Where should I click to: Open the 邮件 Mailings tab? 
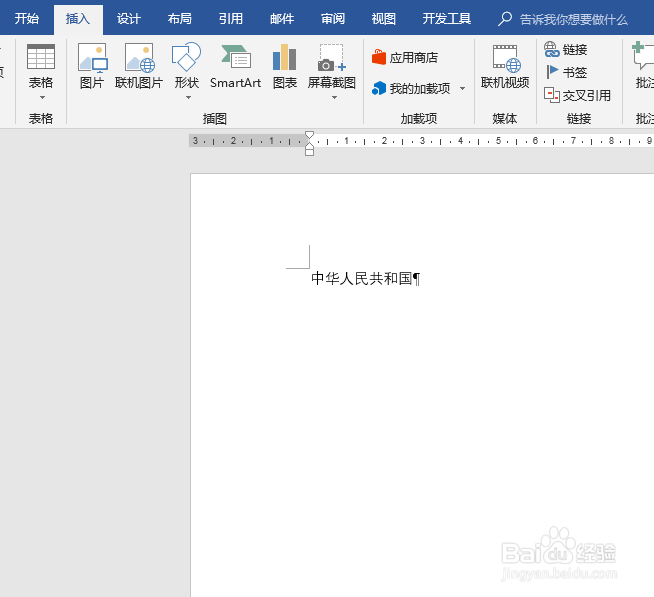(x=282, y=19)
